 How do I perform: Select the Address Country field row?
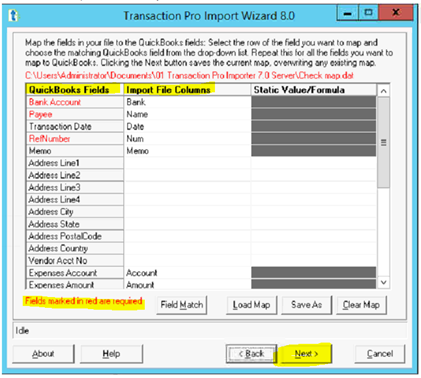[75, 248]
